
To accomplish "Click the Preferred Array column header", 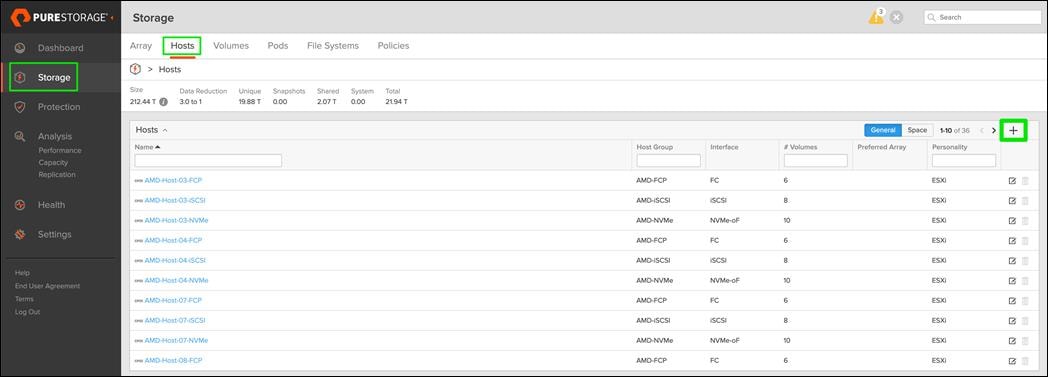I will pos(882,147).
